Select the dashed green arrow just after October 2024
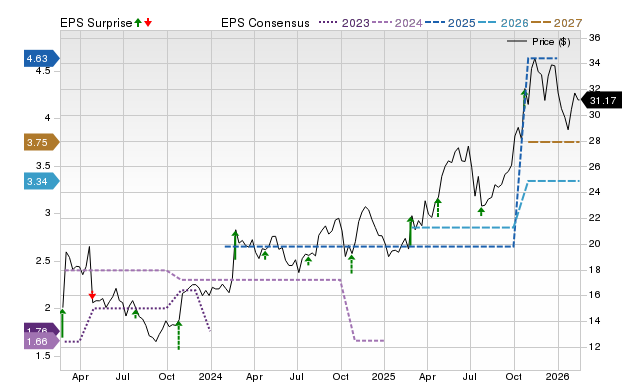Viewport: 640px width, 382px height. pyautogui.click(x=351, y=264)
